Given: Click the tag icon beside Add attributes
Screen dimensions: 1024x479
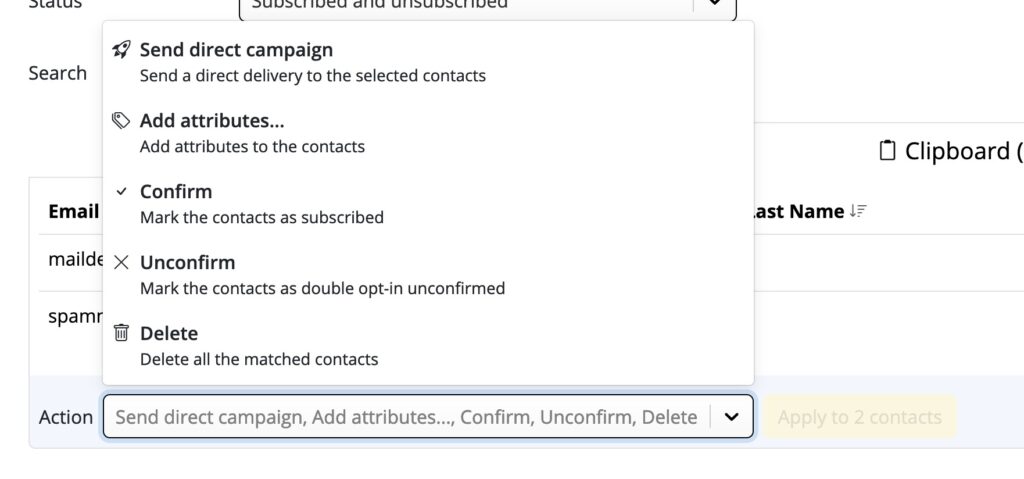Looking at the screenshot, I should (x=121, y=121).
